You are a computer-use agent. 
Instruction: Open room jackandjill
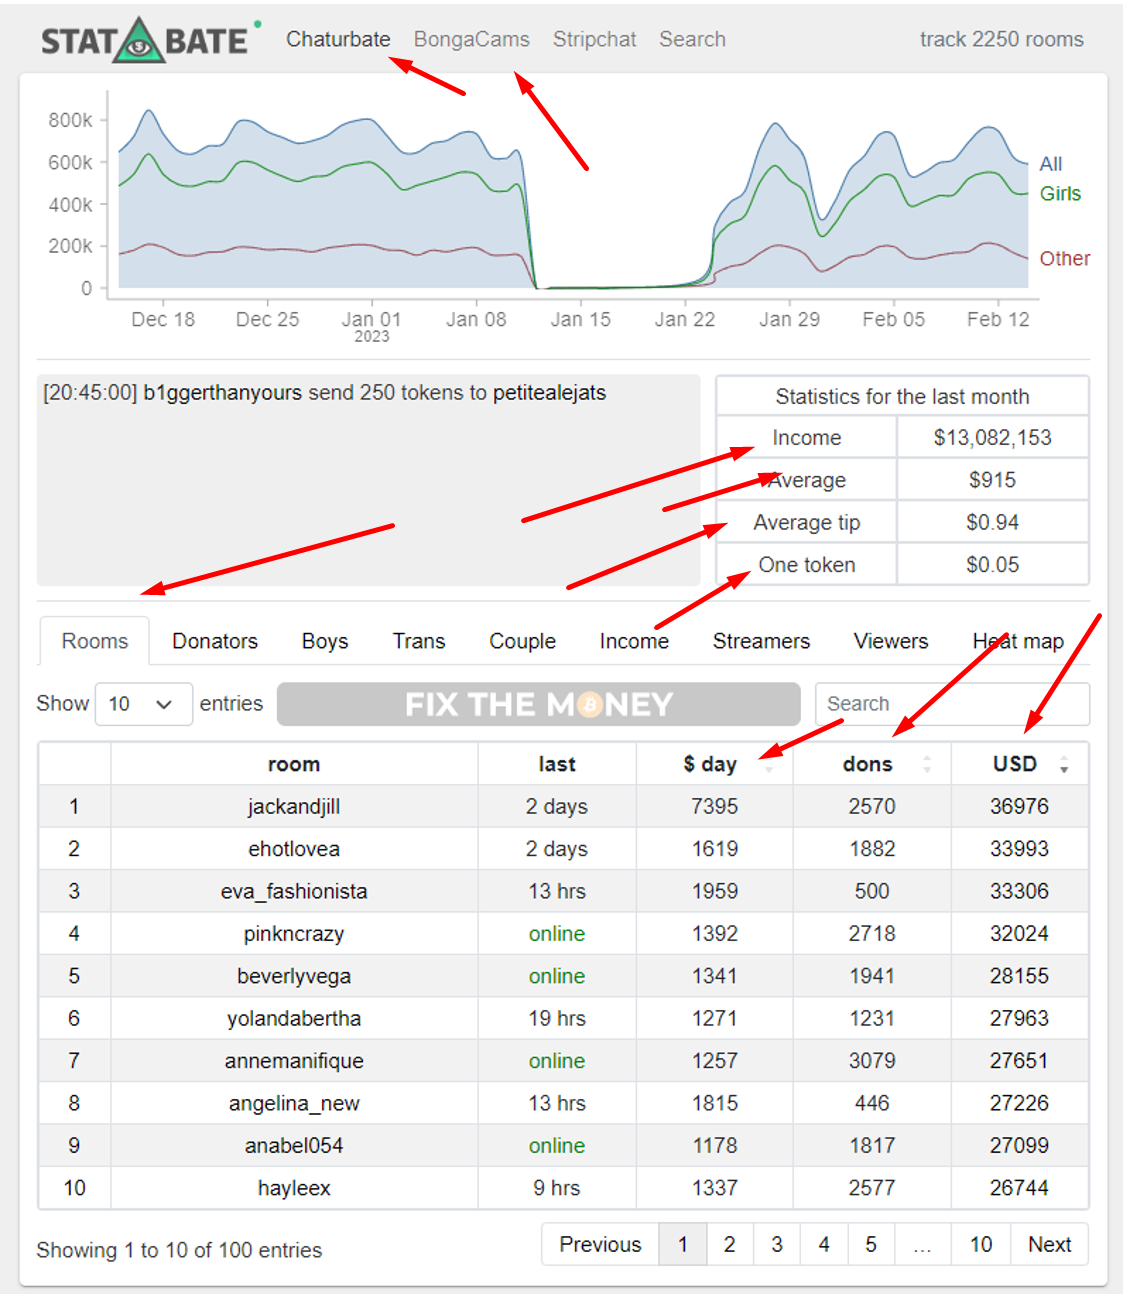tap(294, 806)
